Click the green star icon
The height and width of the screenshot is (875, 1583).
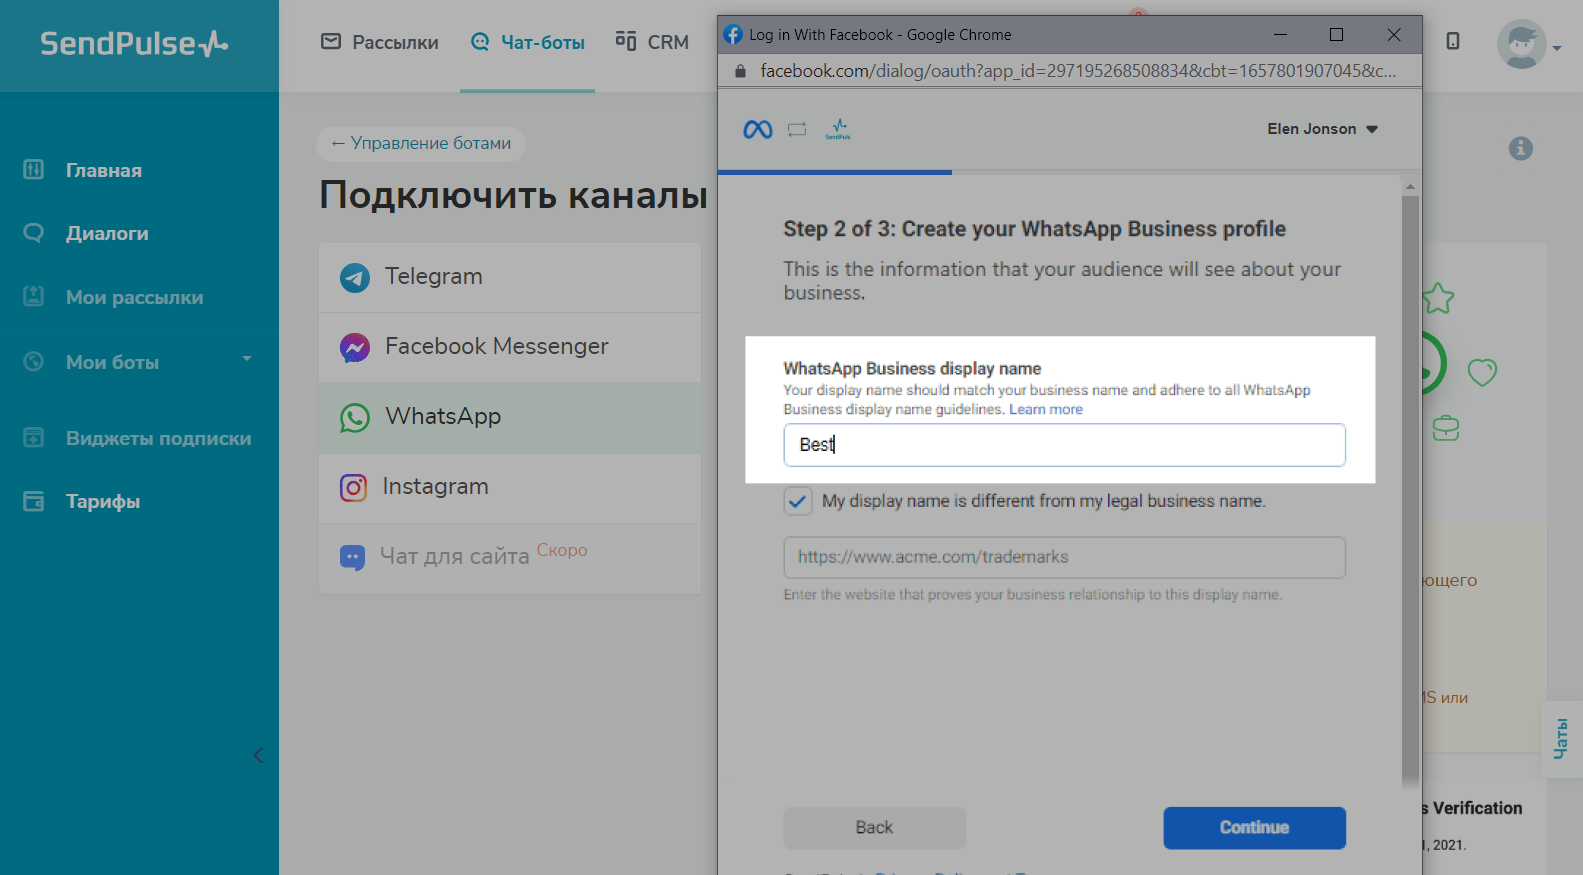pos(1438,298)
